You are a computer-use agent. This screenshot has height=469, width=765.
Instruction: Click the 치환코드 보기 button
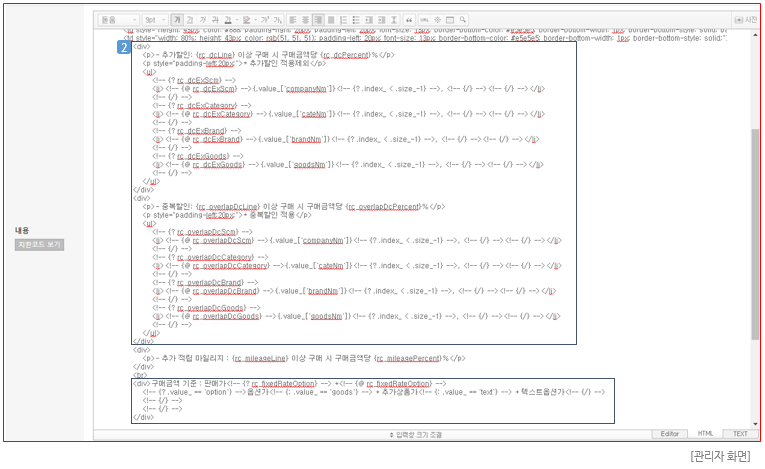(40, 244)
